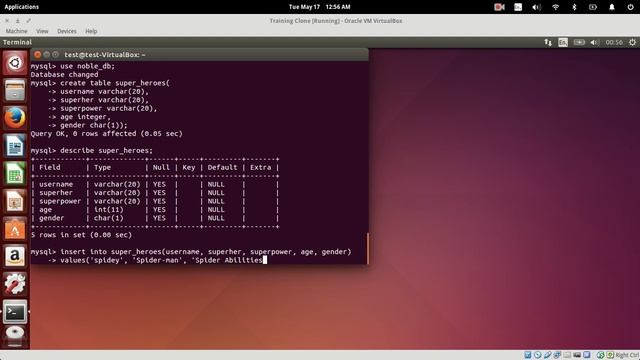Click the terminal window scrollbar
Viewport: 640px width, 360px height.
(x=368, y=248)
